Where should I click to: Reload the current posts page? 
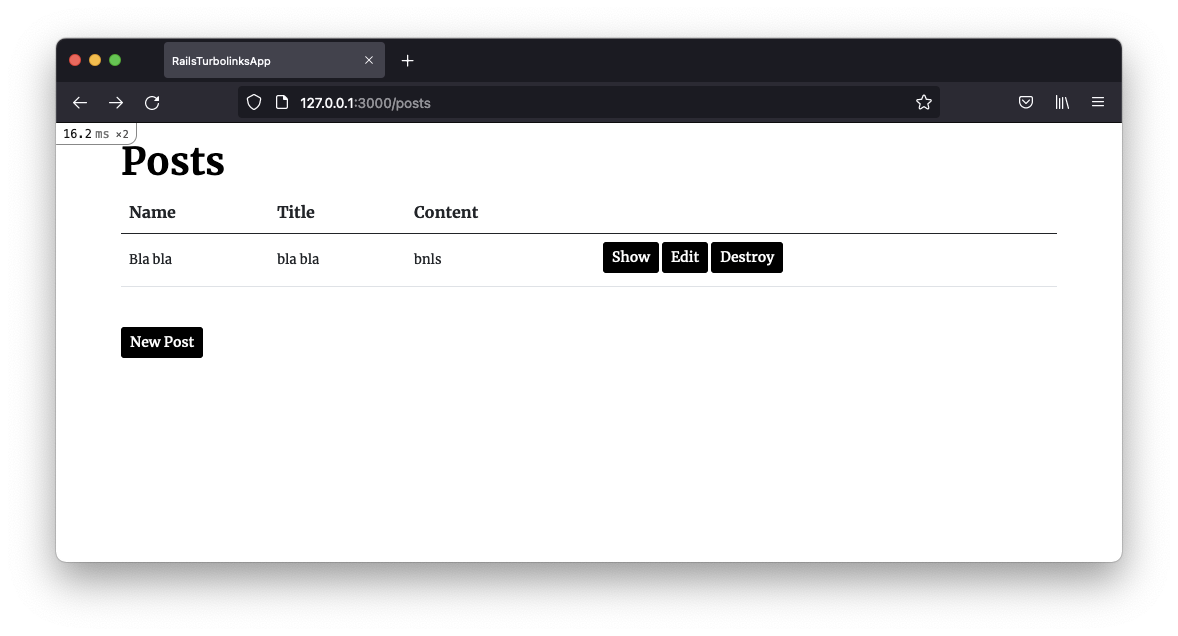click(x=152, y=103)
